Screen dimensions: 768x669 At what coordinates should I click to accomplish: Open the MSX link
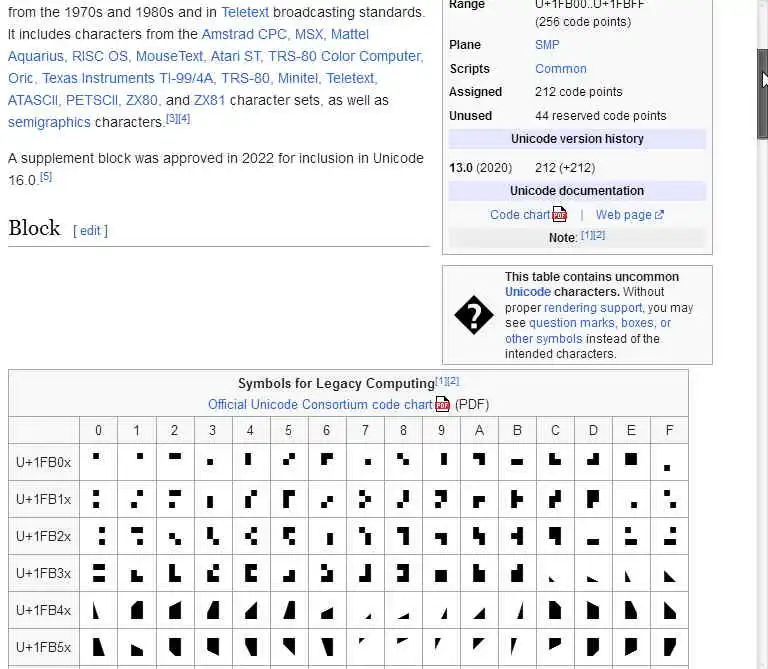coord(309,34)
